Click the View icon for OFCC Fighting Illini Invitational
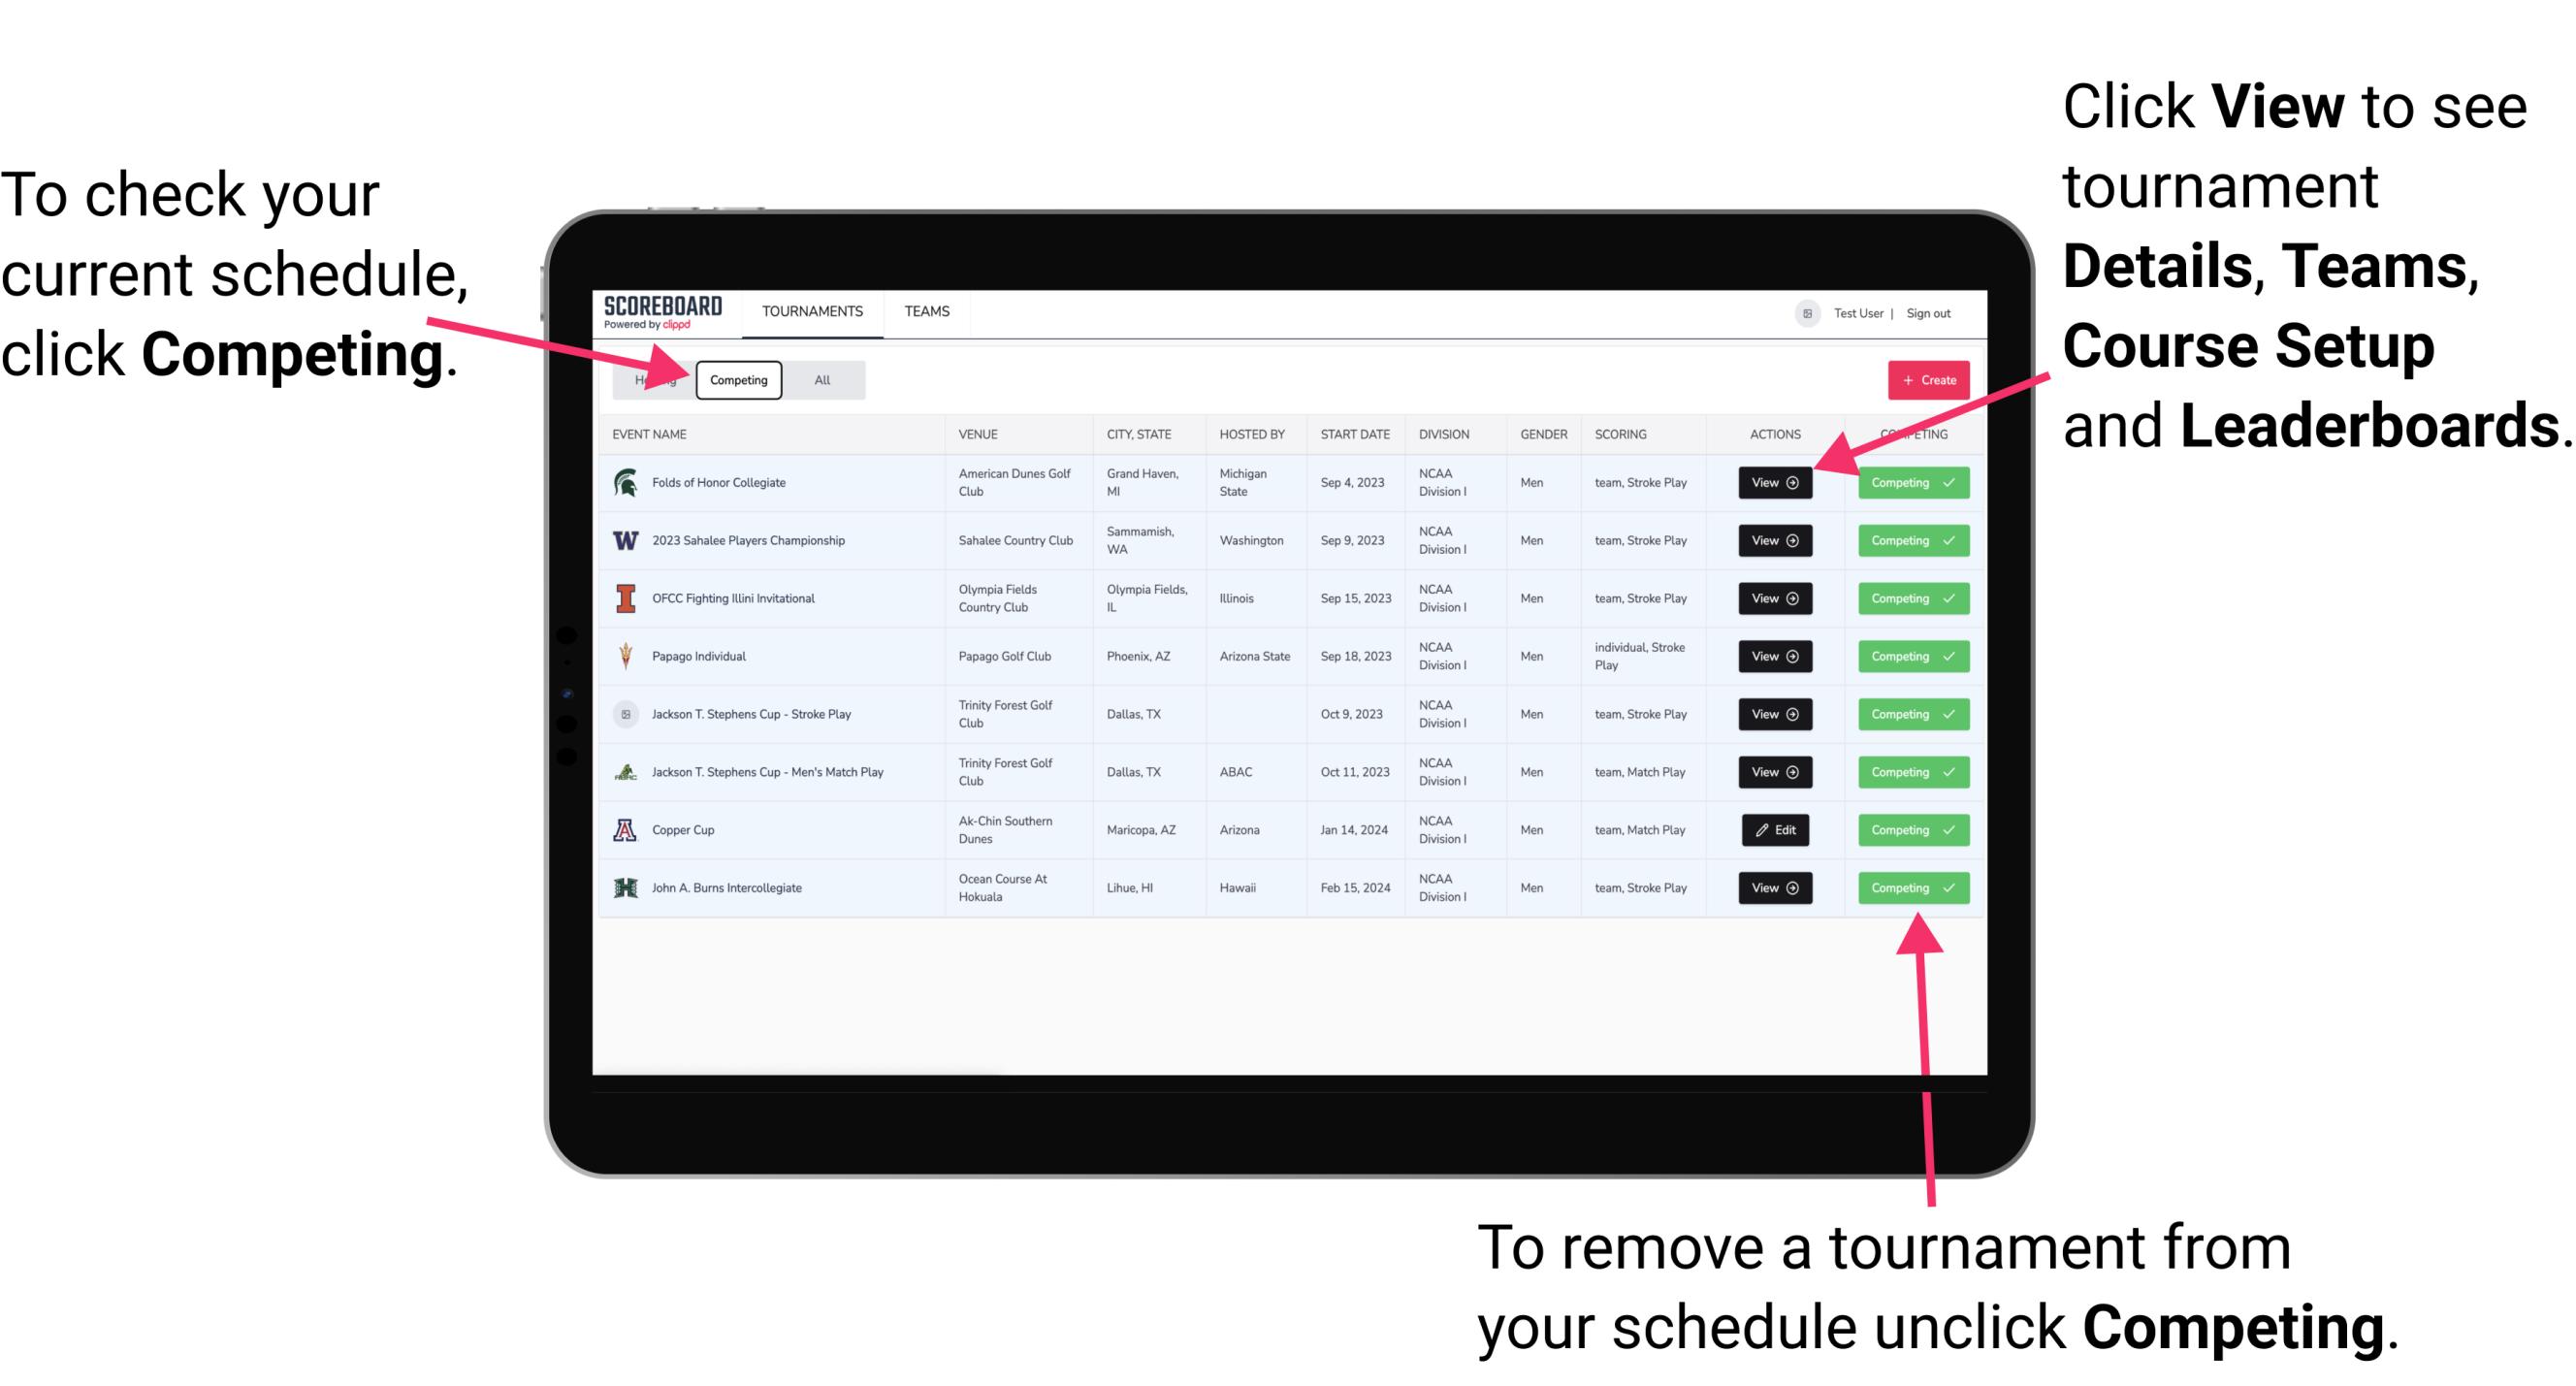Image resolution: width=2576 pixels, height=1386 pixels. (1773, 599)
